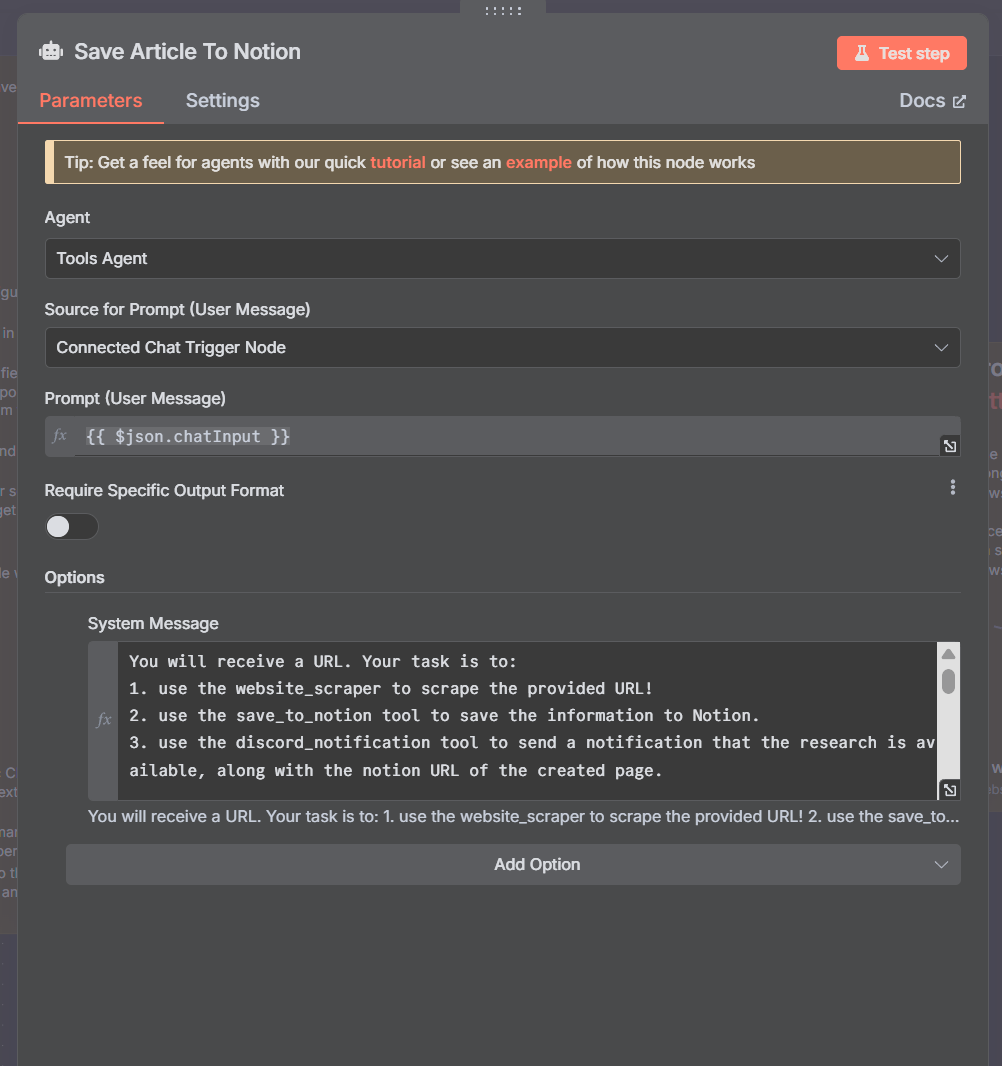Expand the Prompt field to fullscreen
The image size is (1002, 1066).
[x=949, y=445]
